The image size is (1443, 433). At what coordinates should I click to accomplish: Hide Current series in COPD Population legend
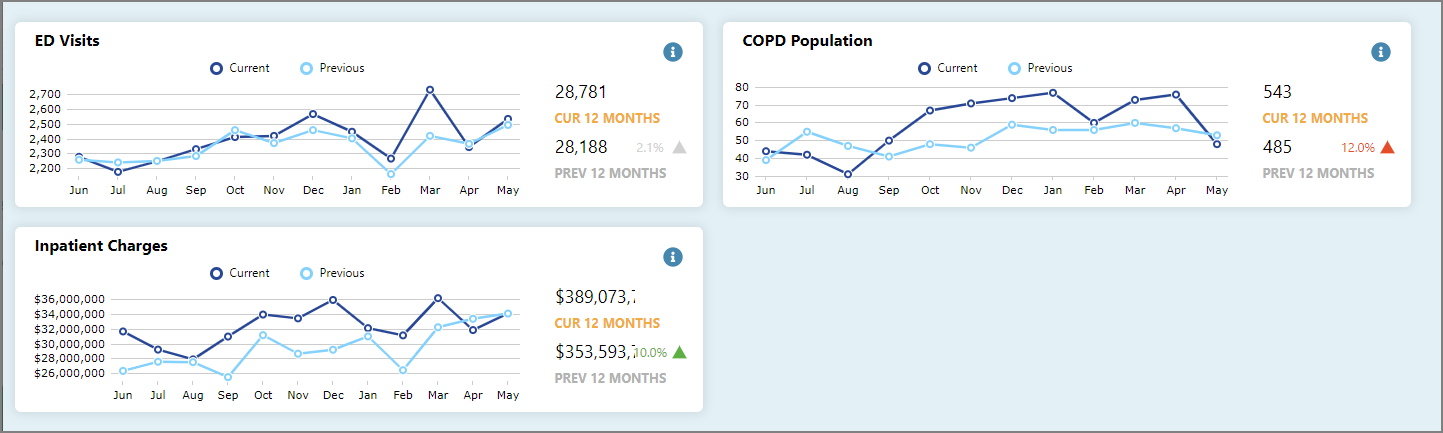point(948,68)
